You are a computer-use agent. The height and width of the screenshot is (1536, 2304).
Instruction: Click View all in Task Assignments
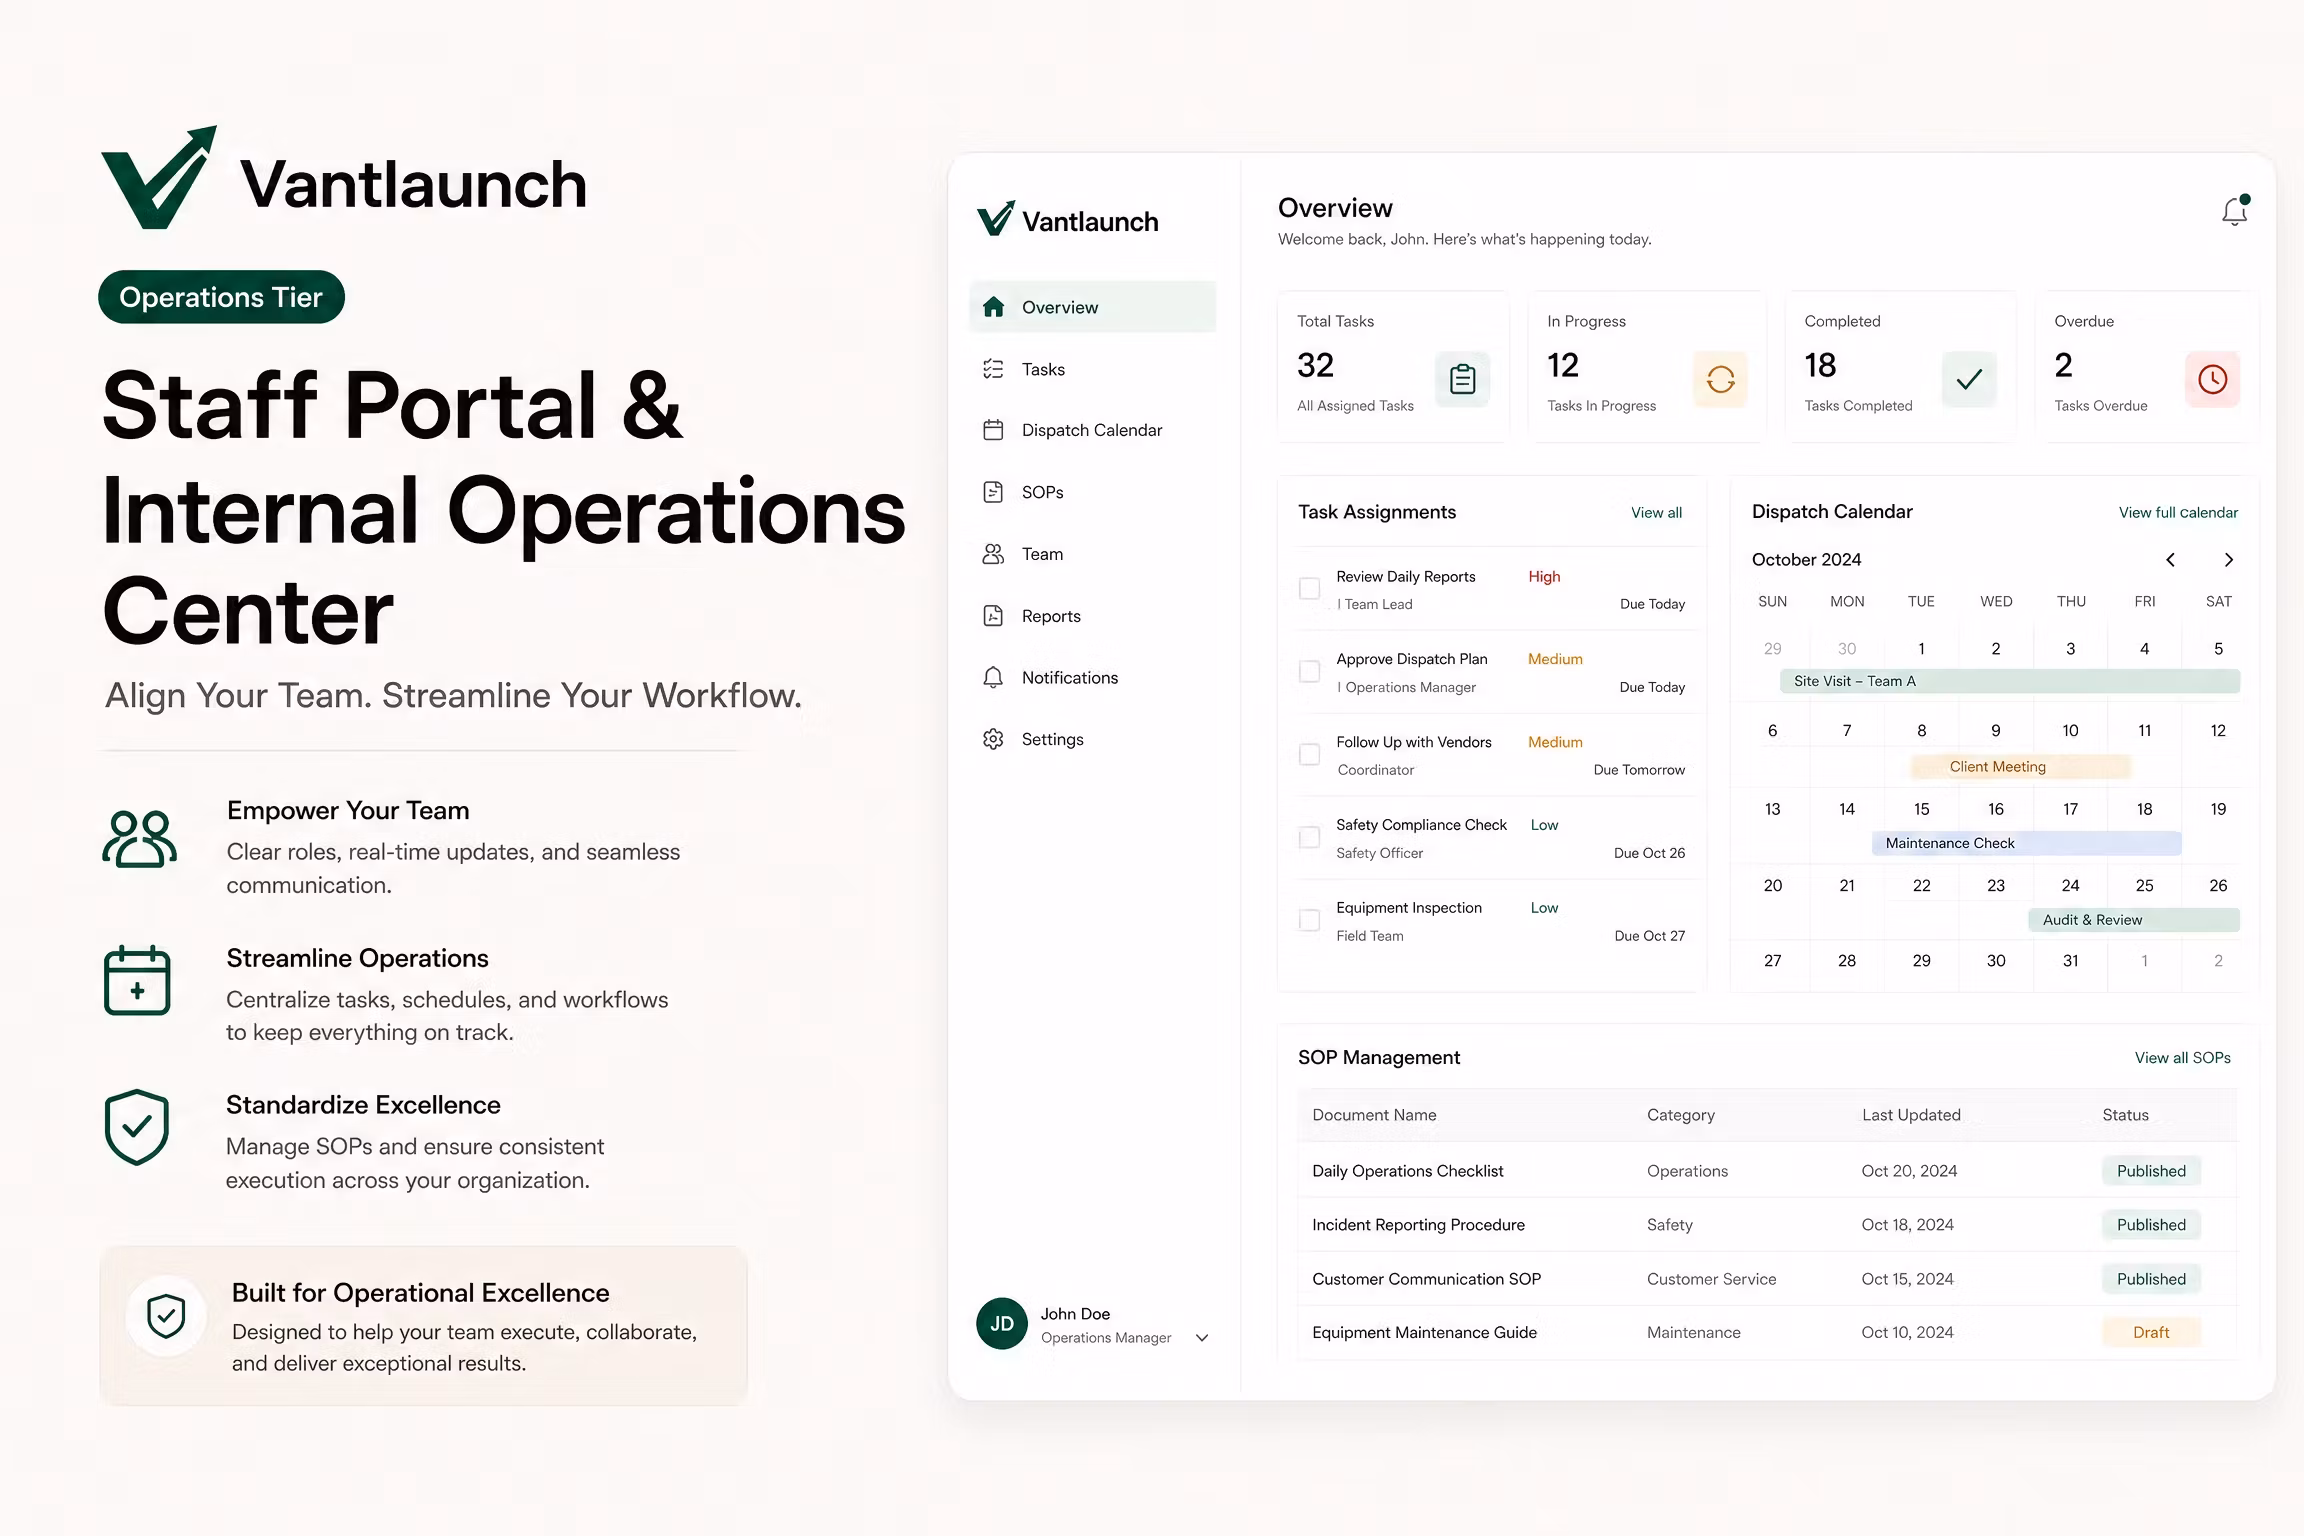1656,513
